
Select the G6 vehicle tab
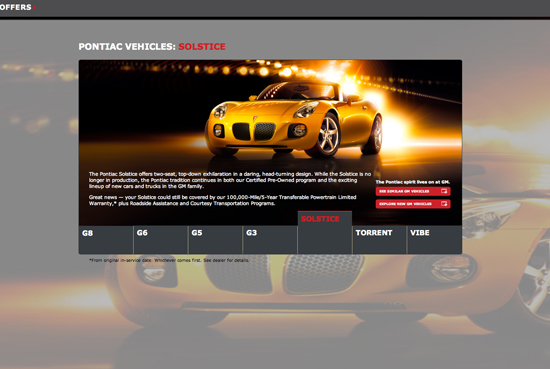tap(161, 240)
